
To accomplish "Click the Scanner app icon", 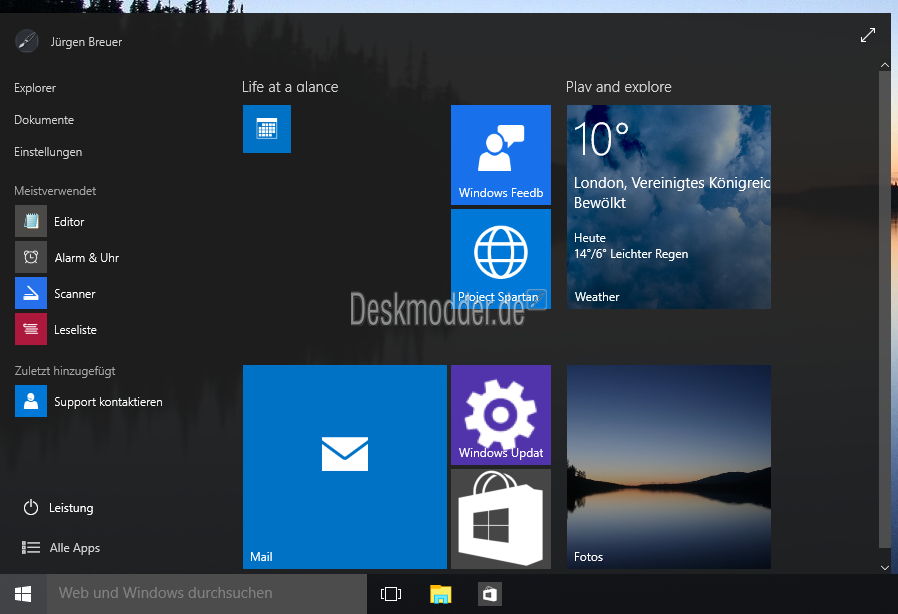I will (31, 293).
